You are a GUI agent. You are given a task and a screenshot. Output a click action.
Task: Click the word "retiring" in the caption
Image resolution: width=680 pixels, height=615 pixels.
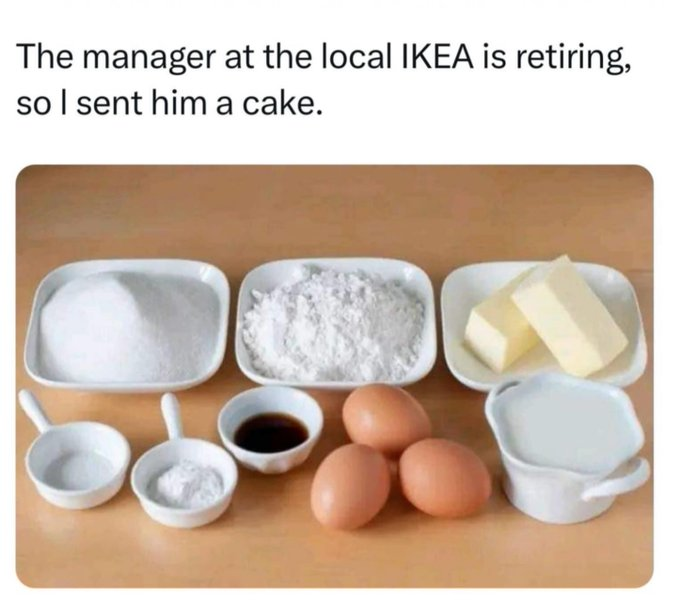click(x=572, y=59)
